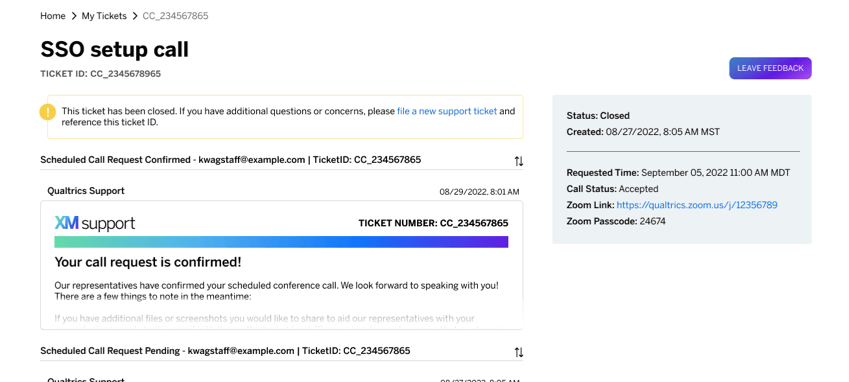Click Scheduled Call Request Pending header
This screenshot has height=382, width=849.
pyautogui.click(x=225, y=351)
